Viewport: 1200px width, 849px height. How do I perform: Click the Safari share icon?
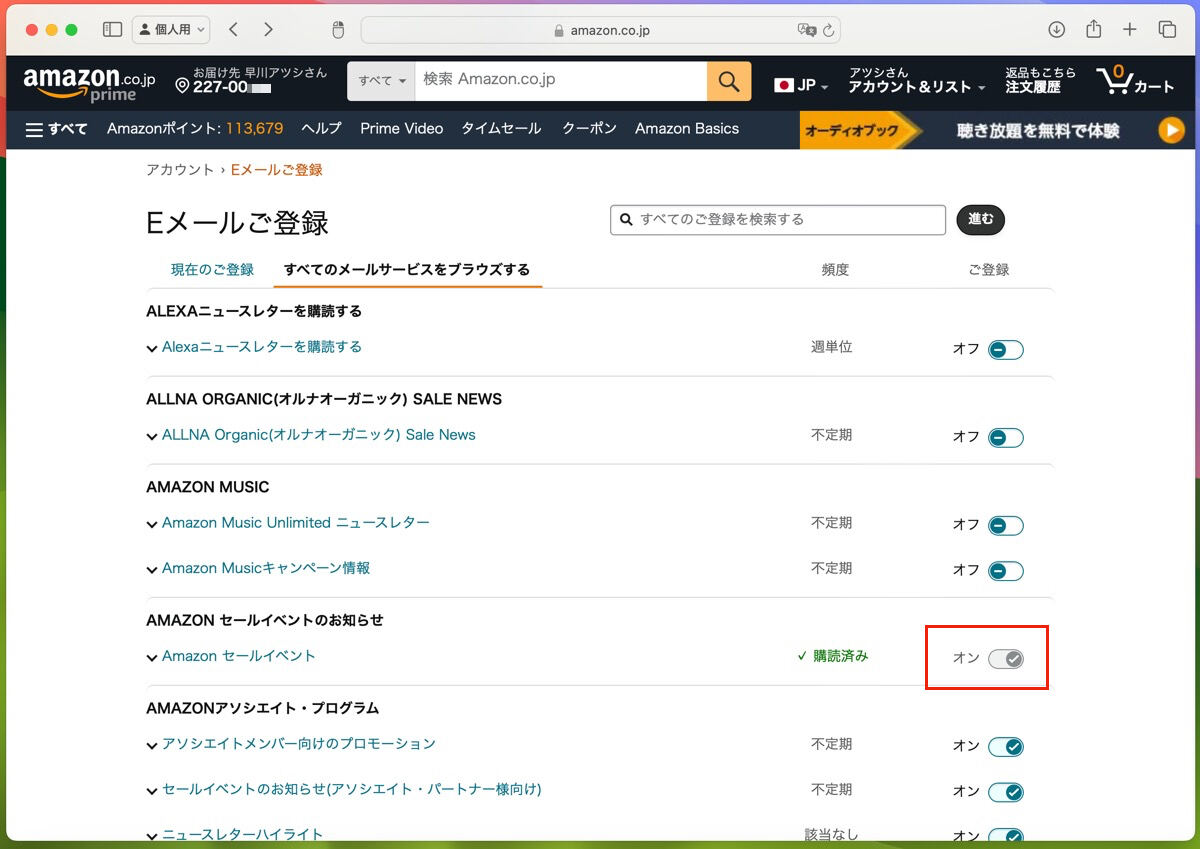coord(1093,29)
